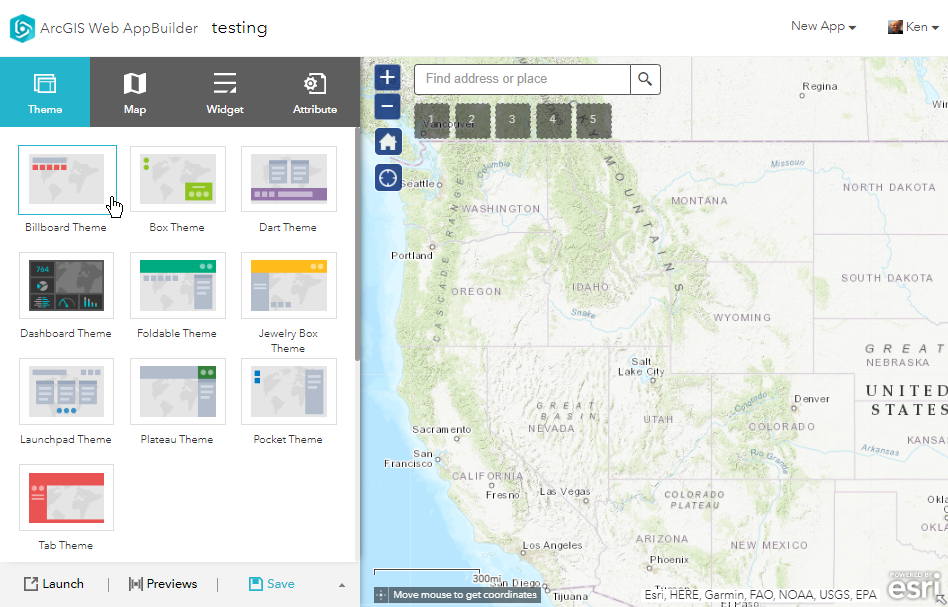Viewport: 948px width, 607px height.
Task: Pick the Dart Theme thumbnail
Action: (289, 179)
